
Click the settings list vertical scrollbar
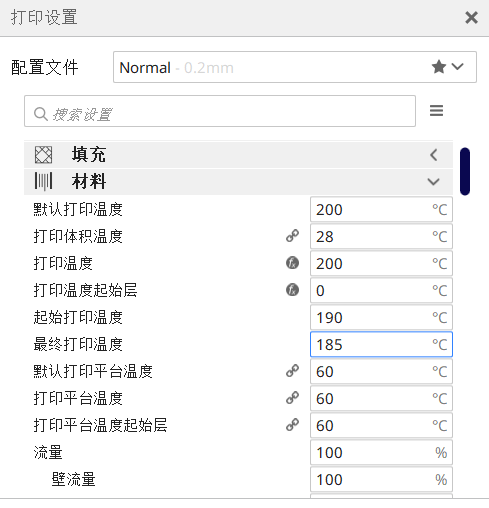coord(465,171)
